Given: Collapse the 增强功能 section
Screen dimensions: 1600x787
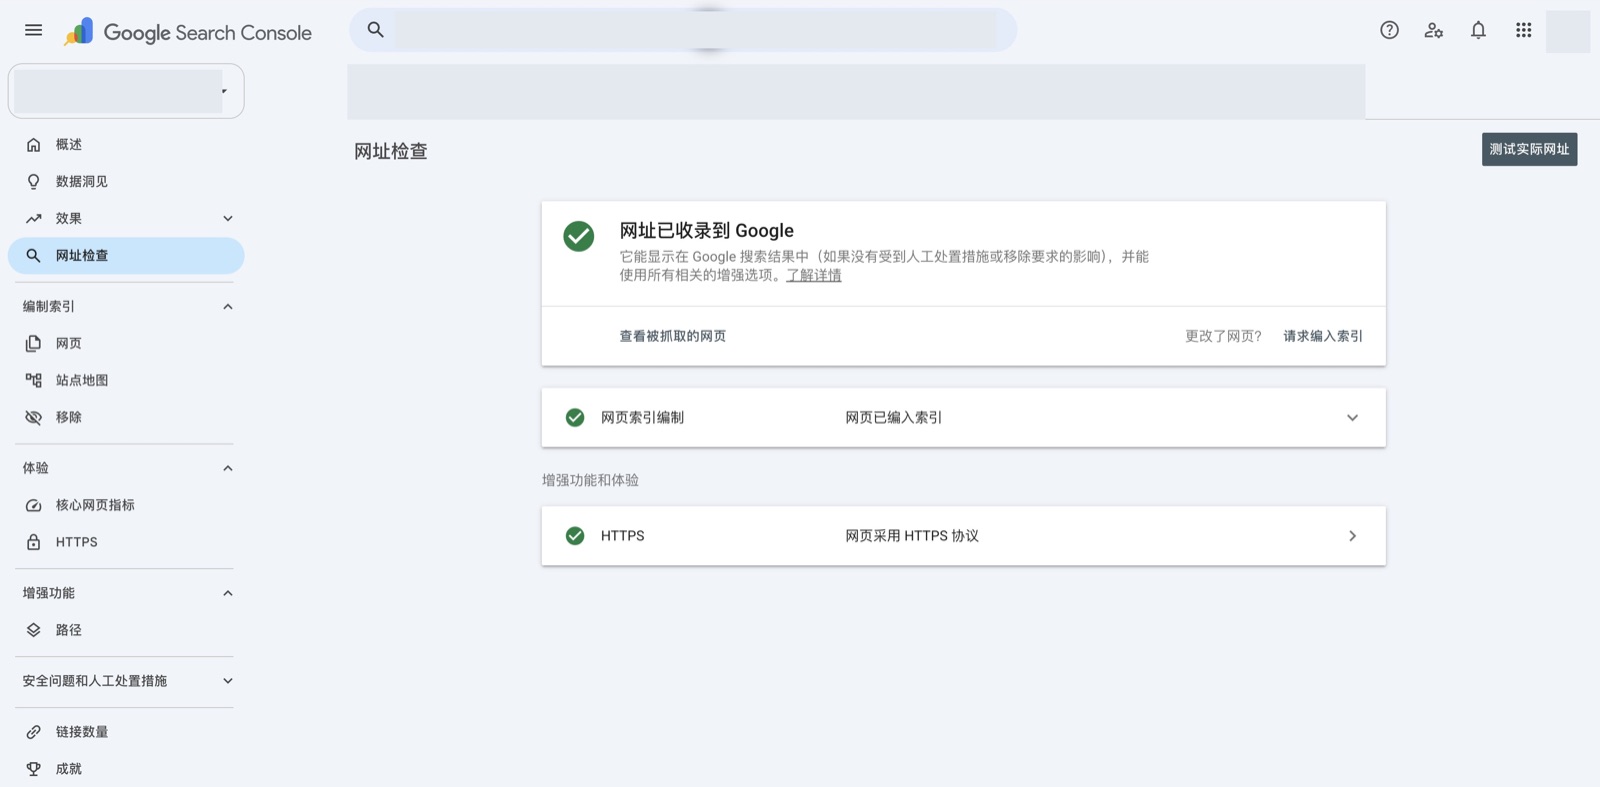Looking at the screenshot, I should click(x=228, y=593).
